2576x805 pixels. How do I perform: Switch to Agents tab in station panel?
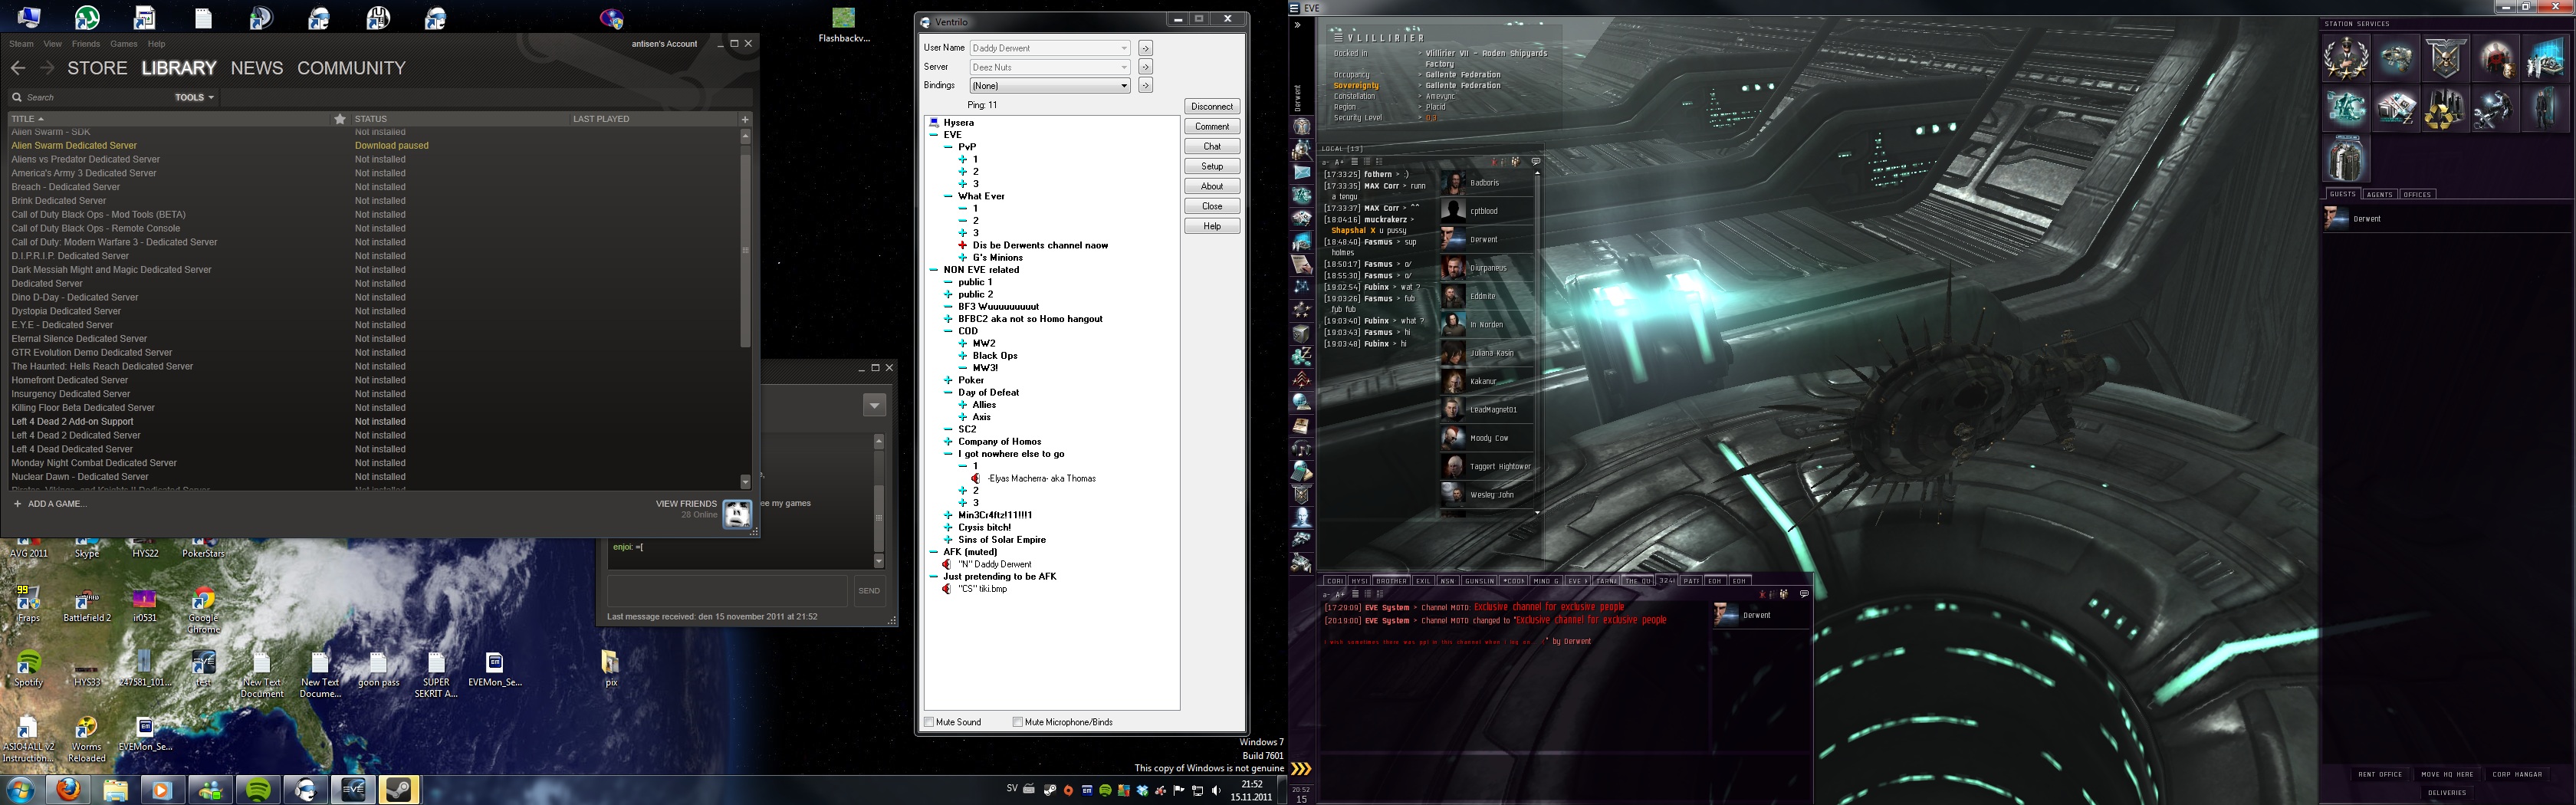click(2380, 194)
